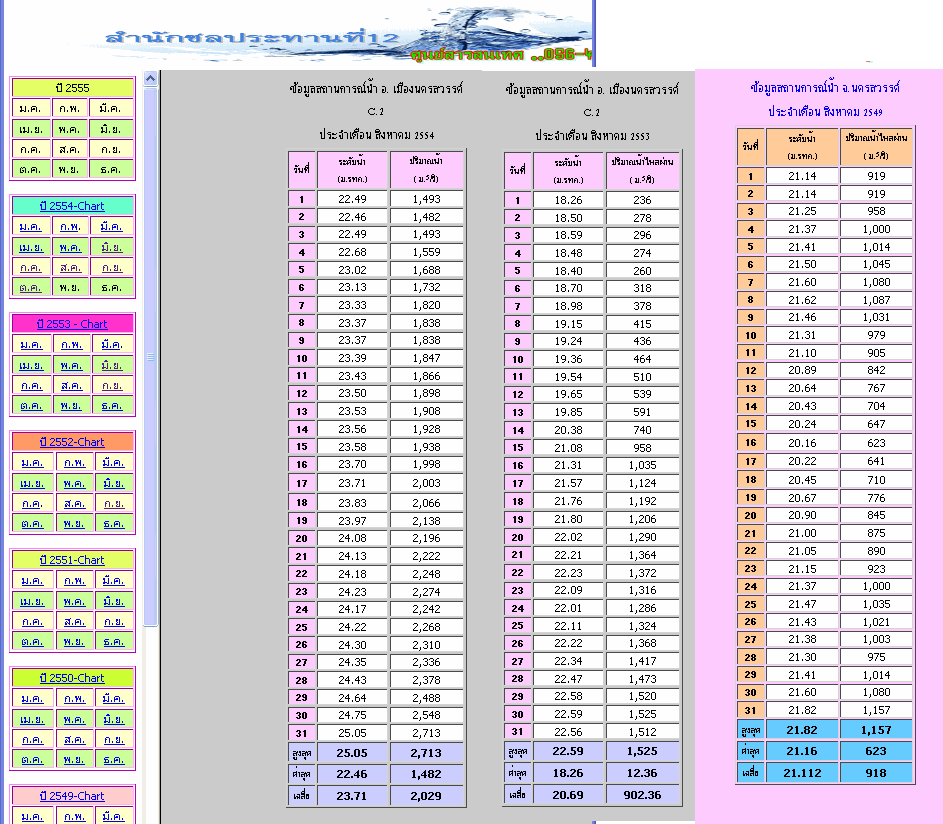943x824 pixels.
Task: Click the 1,045 flow value cell
Action: tap(876, 264)
